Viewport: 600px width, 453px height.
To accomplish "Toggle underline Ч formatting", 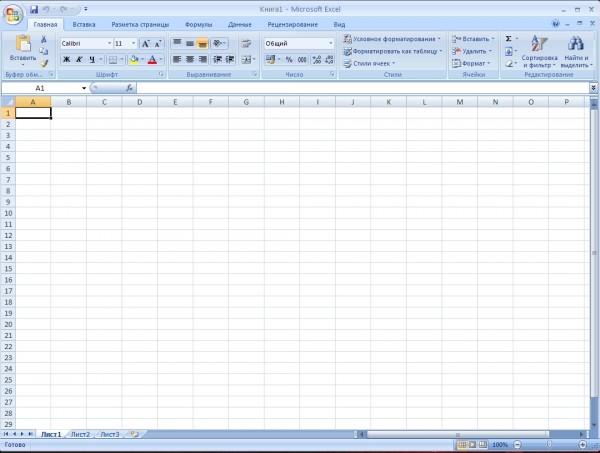I will (x=92, y=59).
